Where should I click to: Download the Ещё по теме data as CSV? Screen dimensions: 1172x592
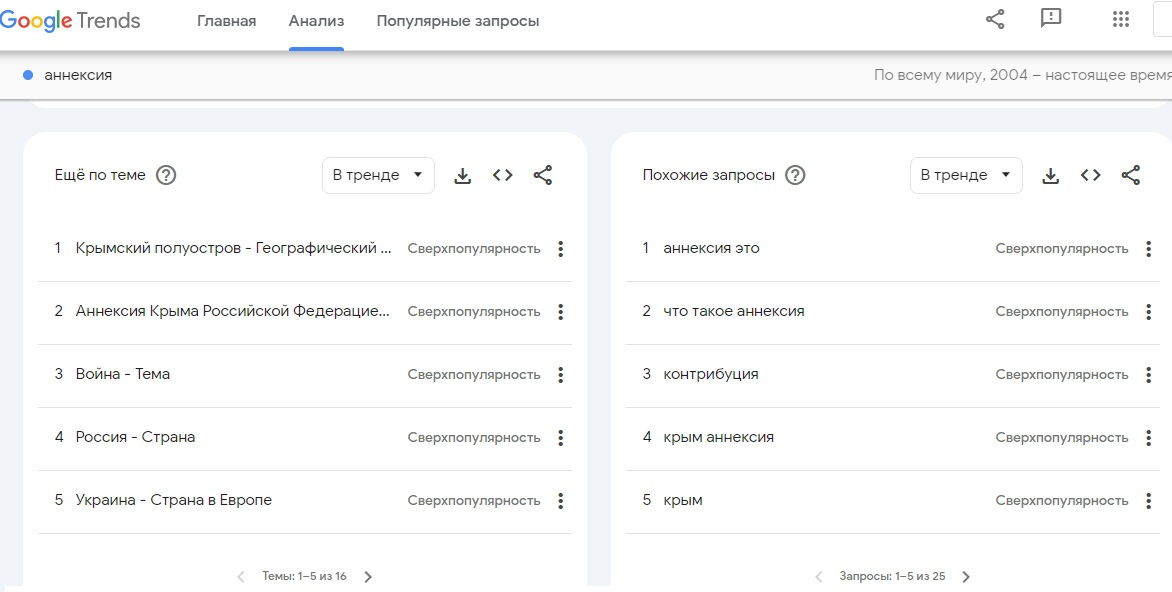tap(463, 176)
